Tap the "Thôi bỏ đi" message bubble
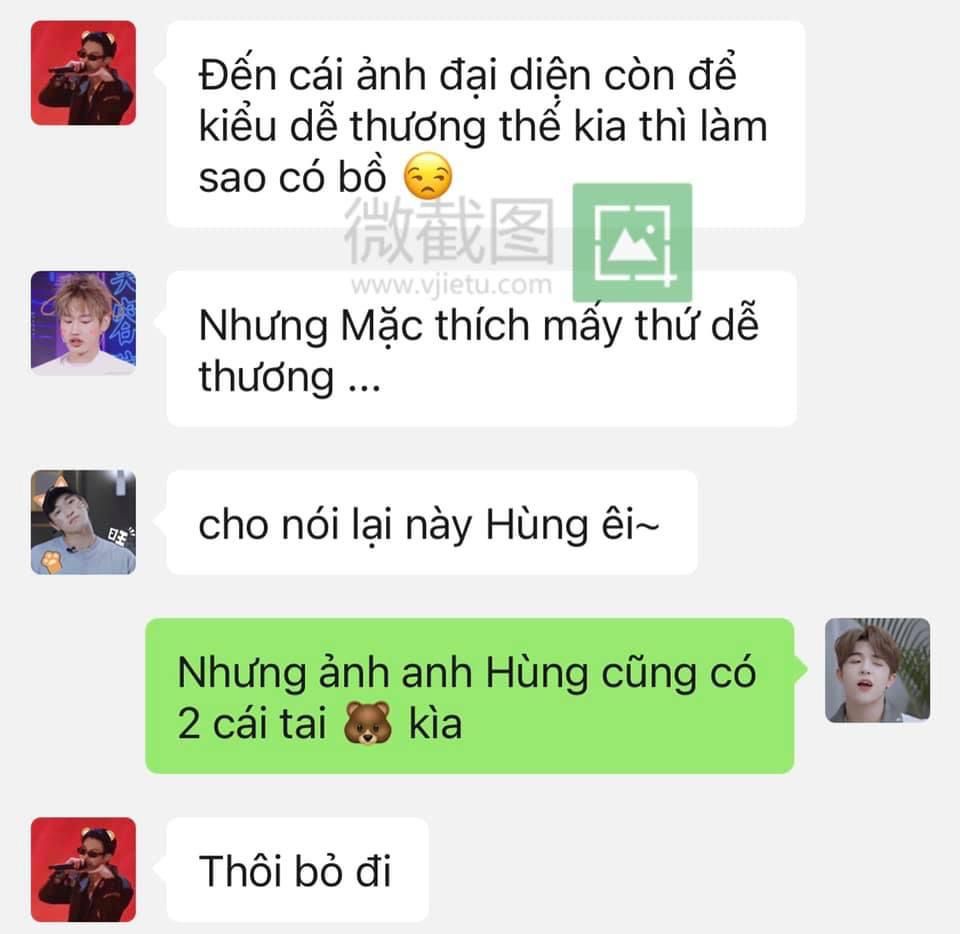This screenshot has width=960, height=934. (297, 869)
